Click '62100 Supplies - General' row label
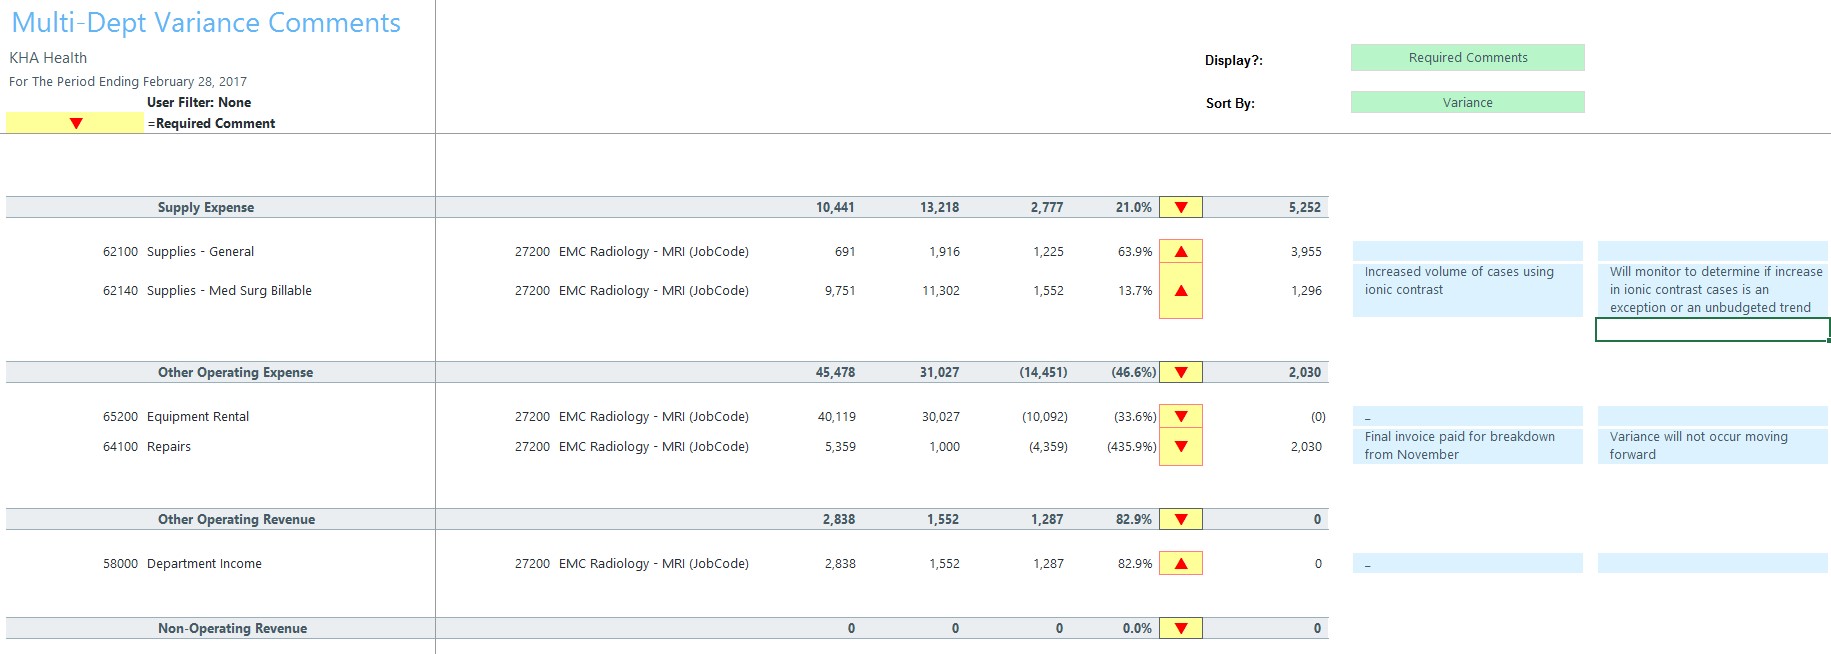1831x654 pixels. coord(178,251)
